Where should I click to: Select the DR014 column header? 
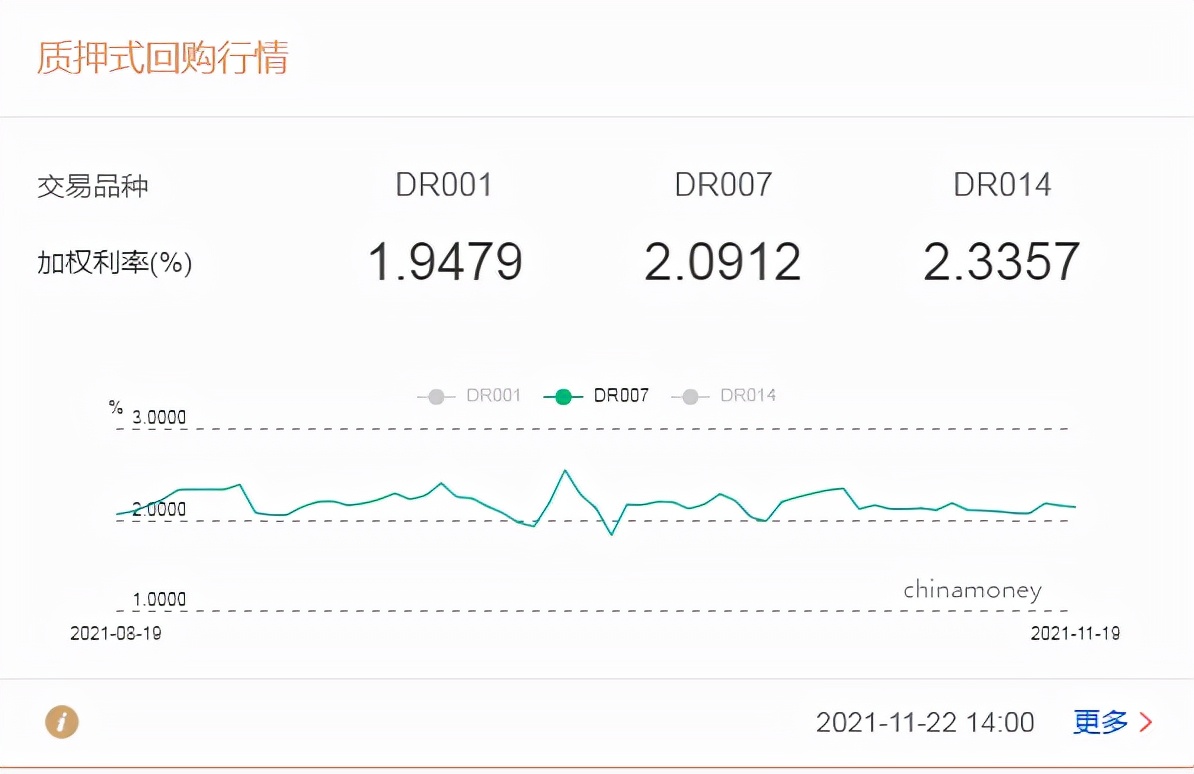point(1001,184)
